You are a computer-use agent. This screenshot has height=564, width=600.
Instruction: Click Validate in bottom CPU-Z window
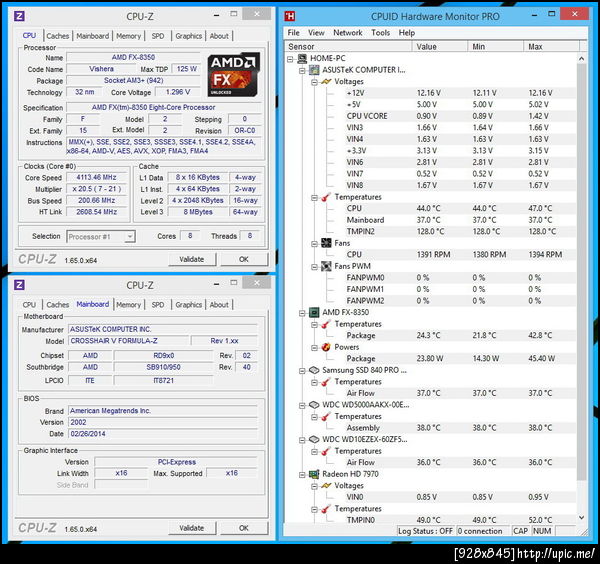[192, 528]
